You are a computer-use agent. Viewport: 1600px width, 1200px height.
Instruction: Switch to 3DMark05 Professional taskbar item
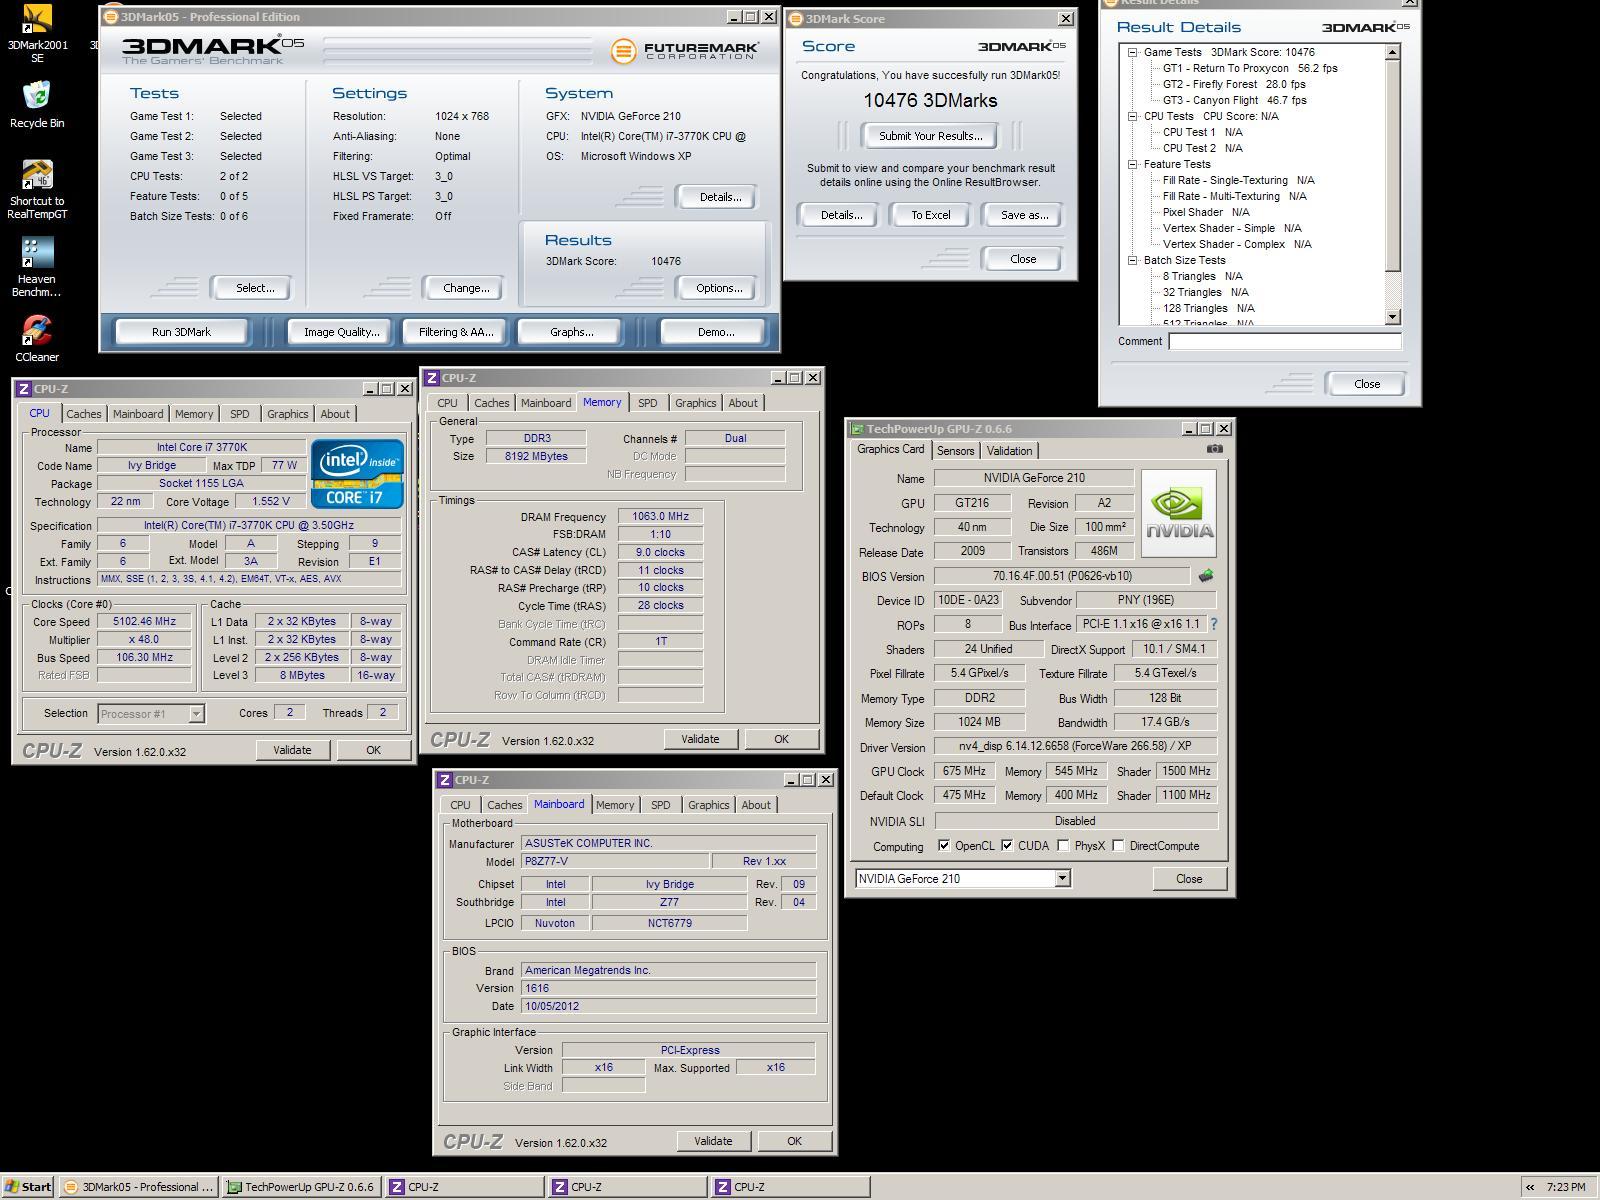[x=139, y=1187]
